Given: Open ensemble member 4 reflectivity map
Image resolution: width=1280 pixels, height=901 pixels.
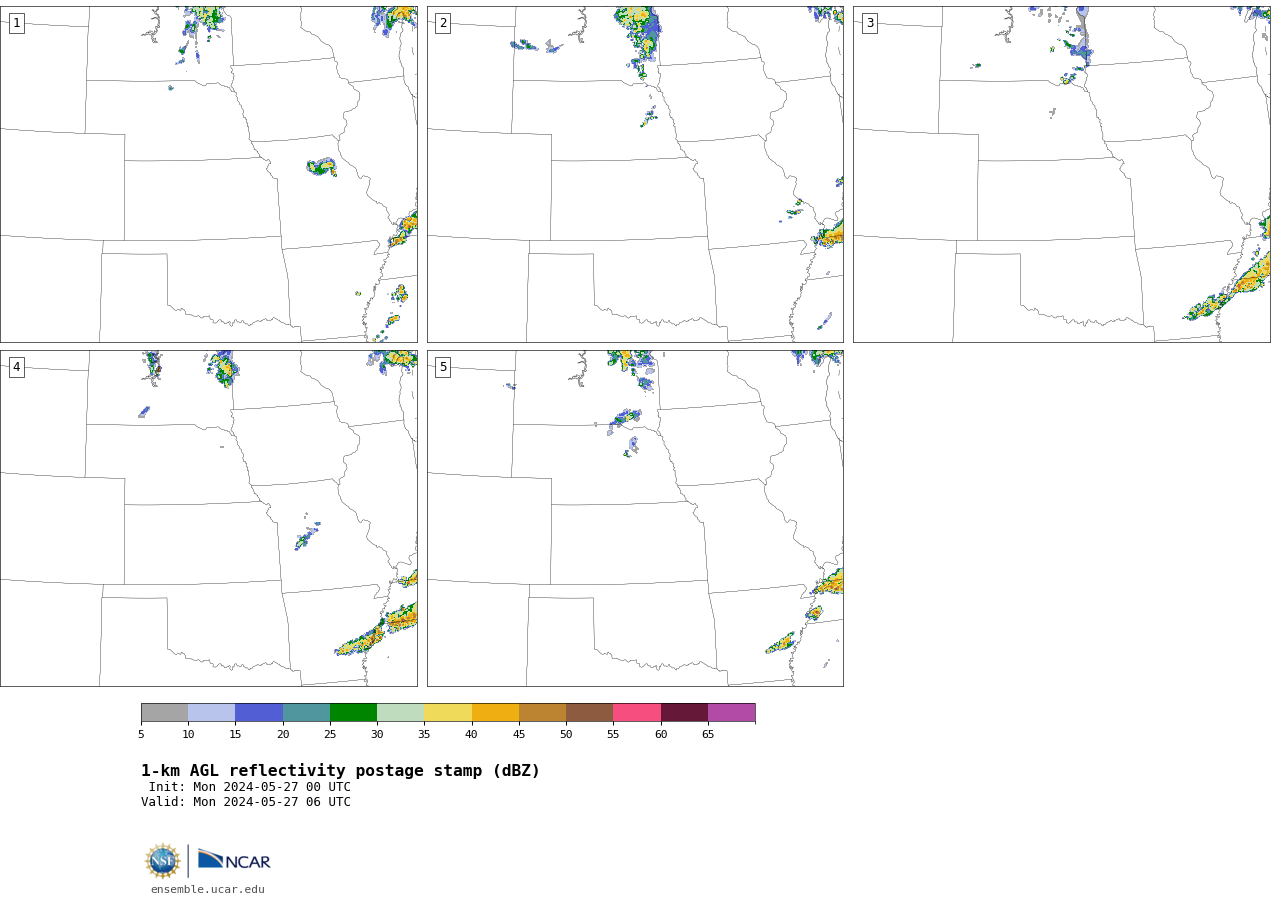Looking at the screenshot, I should pyautogui.click(x=209, y=518).
